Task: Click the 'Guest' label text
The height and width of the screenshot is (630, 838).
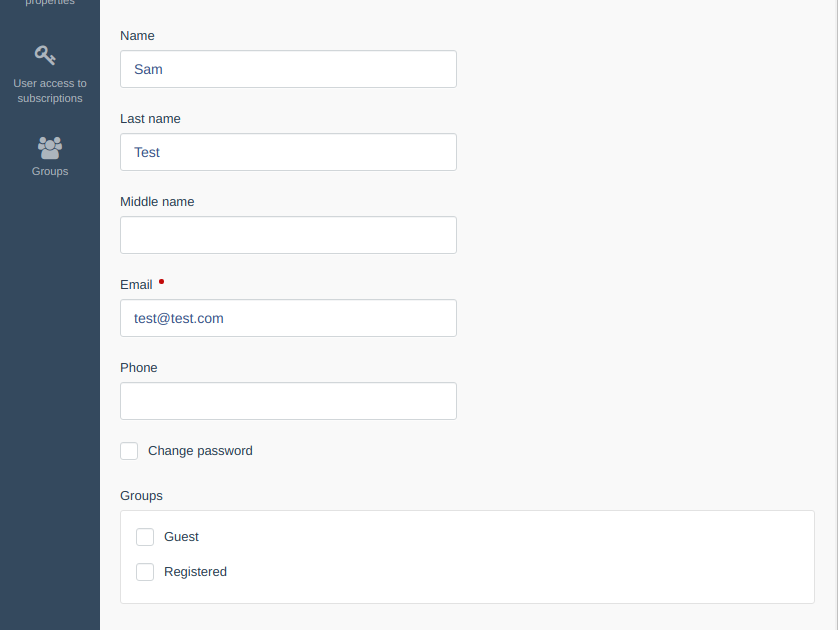Action: (181, 537)
